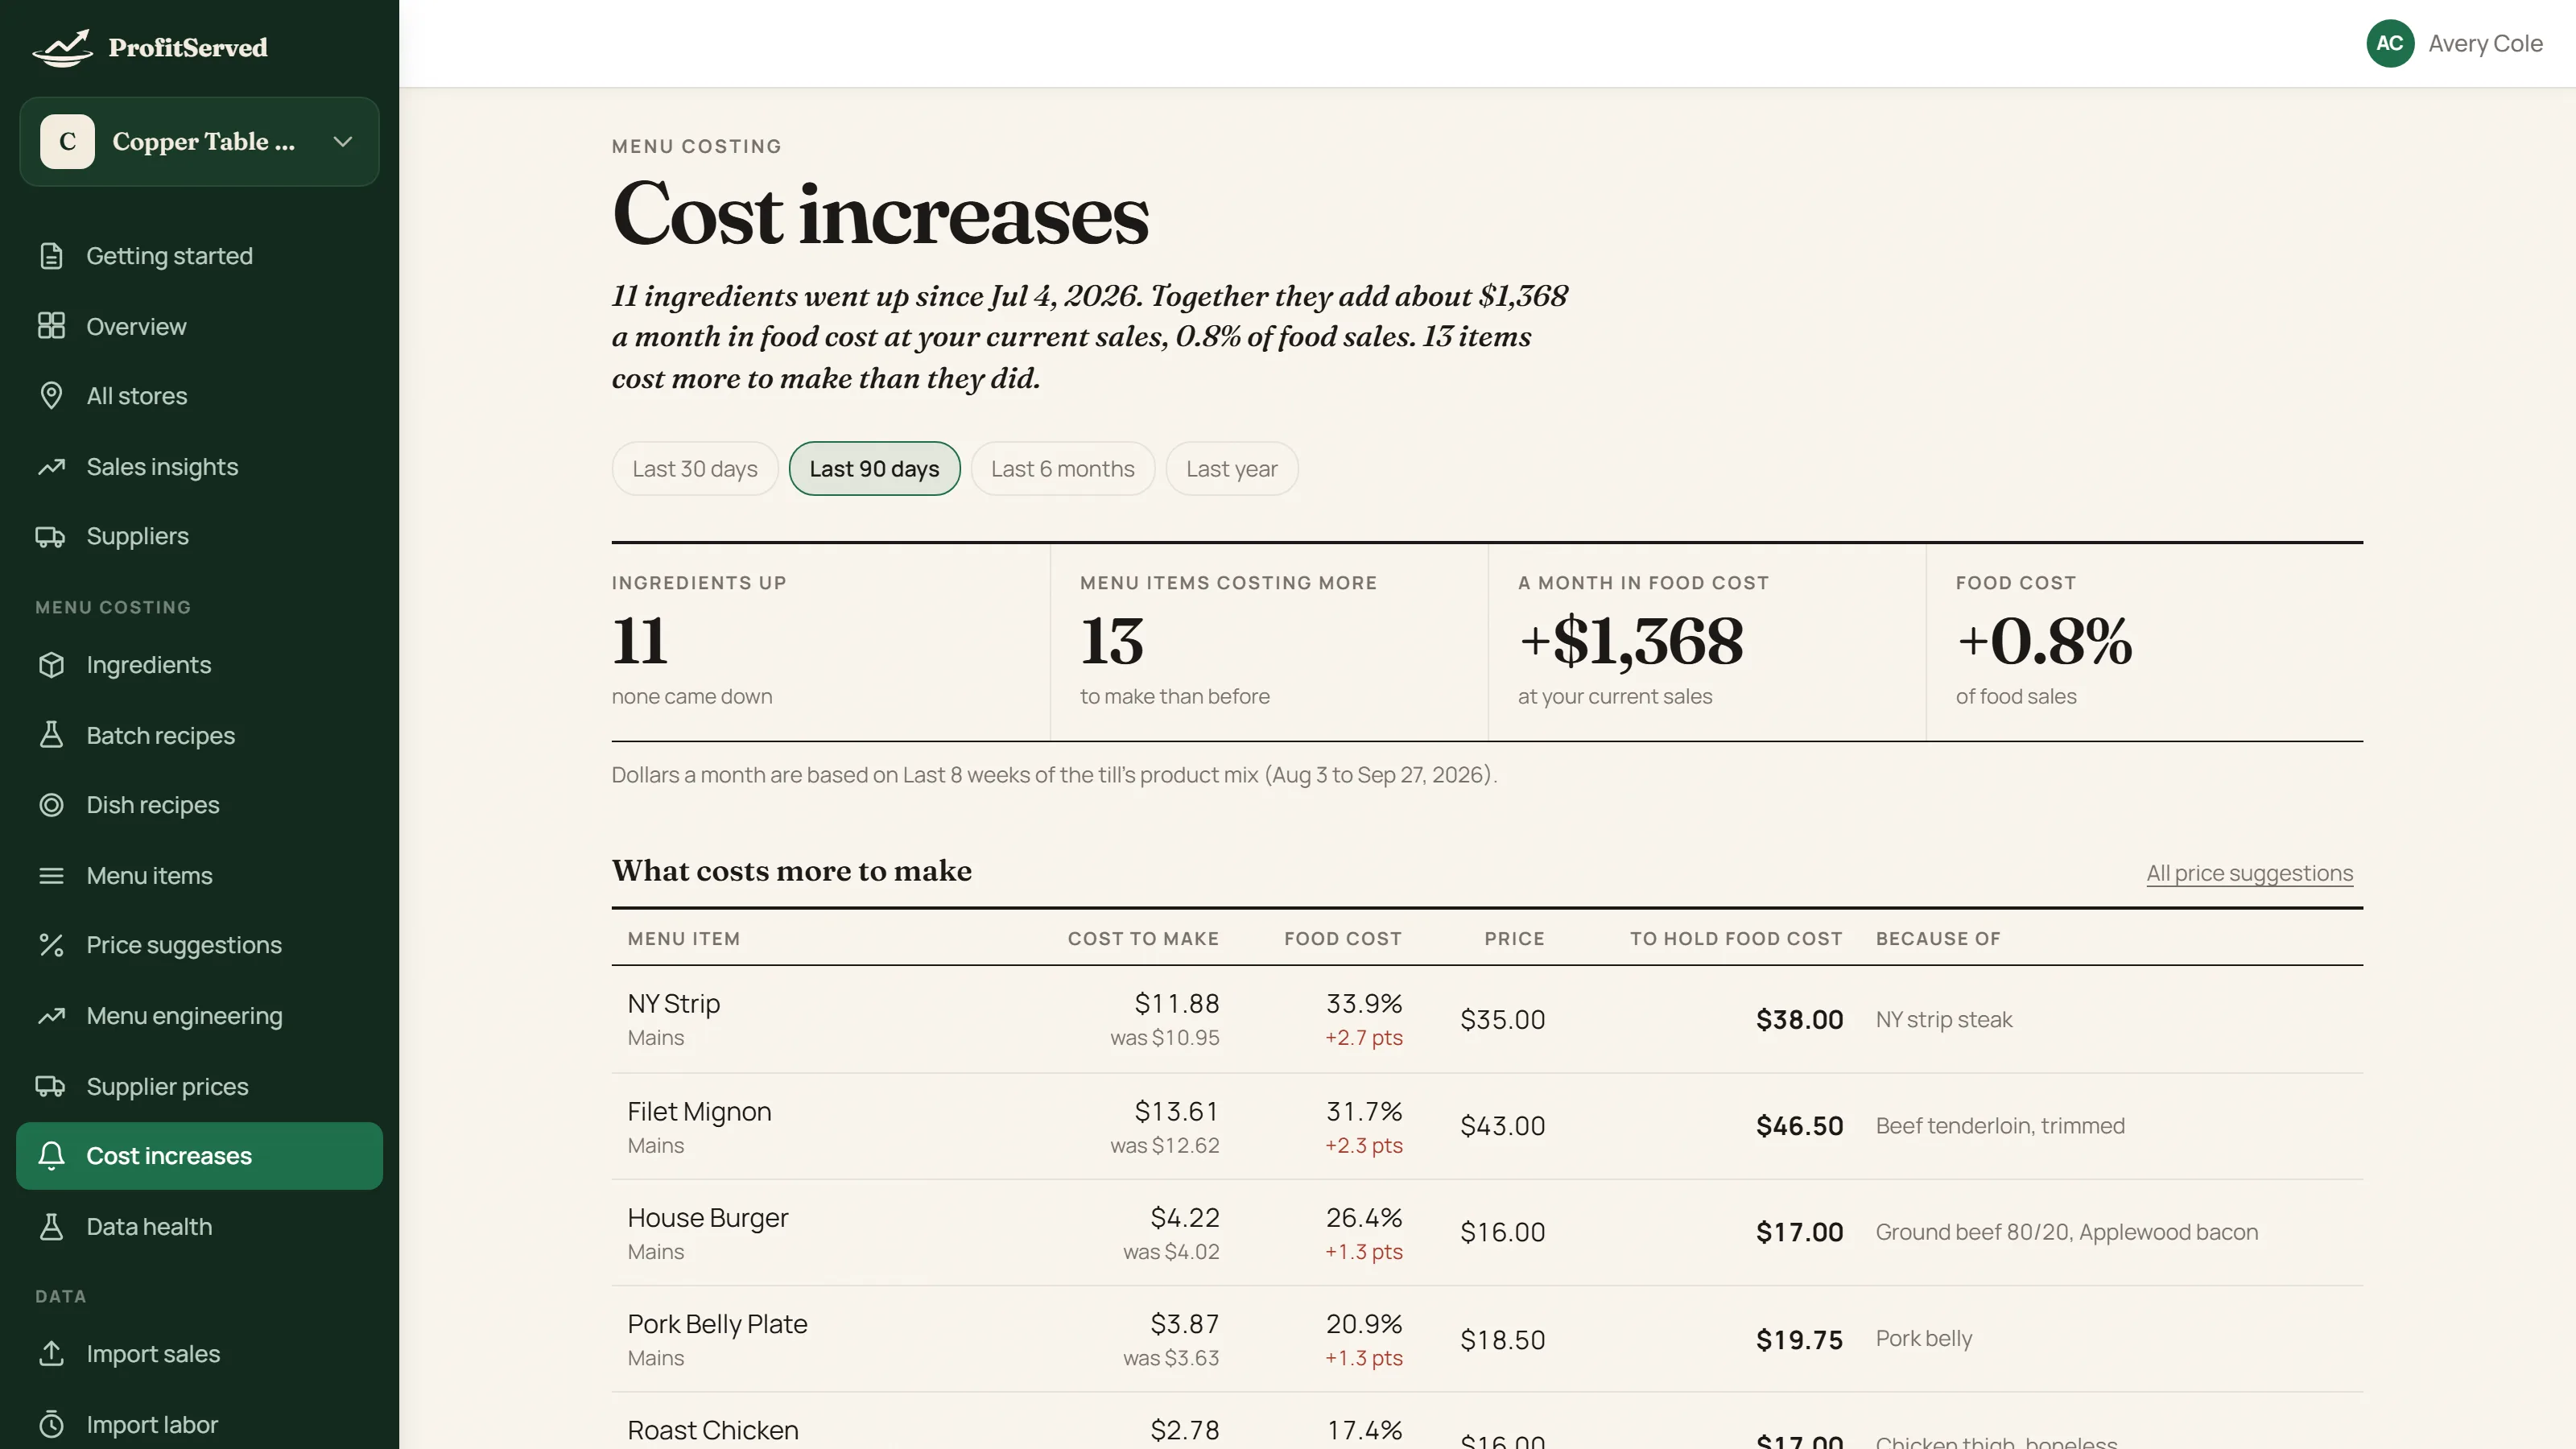Click the Filet Mignon menu item
Screen dimensions: 2576x1449
pyautogui.click(x=699, y=1112)
